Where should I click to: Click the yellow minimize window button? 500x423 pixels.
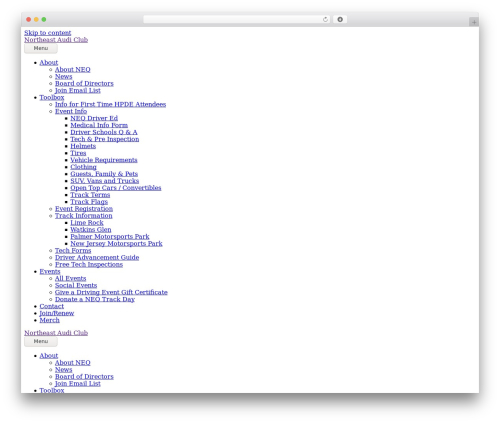coord(36,20)
